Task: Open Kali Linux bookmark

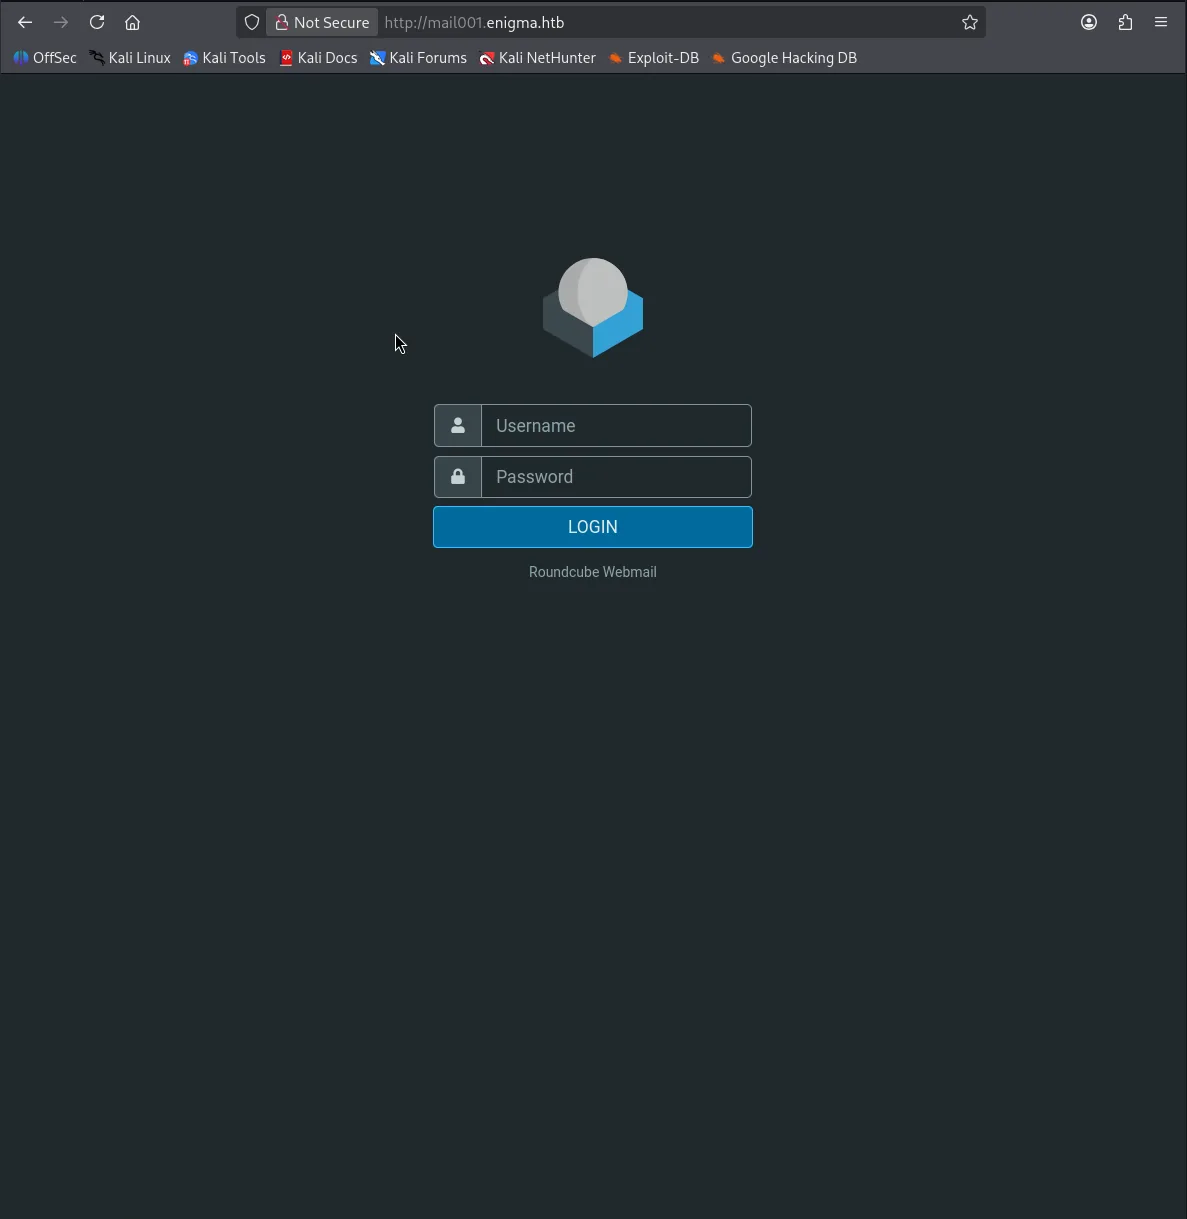Action: pos(130,58)
